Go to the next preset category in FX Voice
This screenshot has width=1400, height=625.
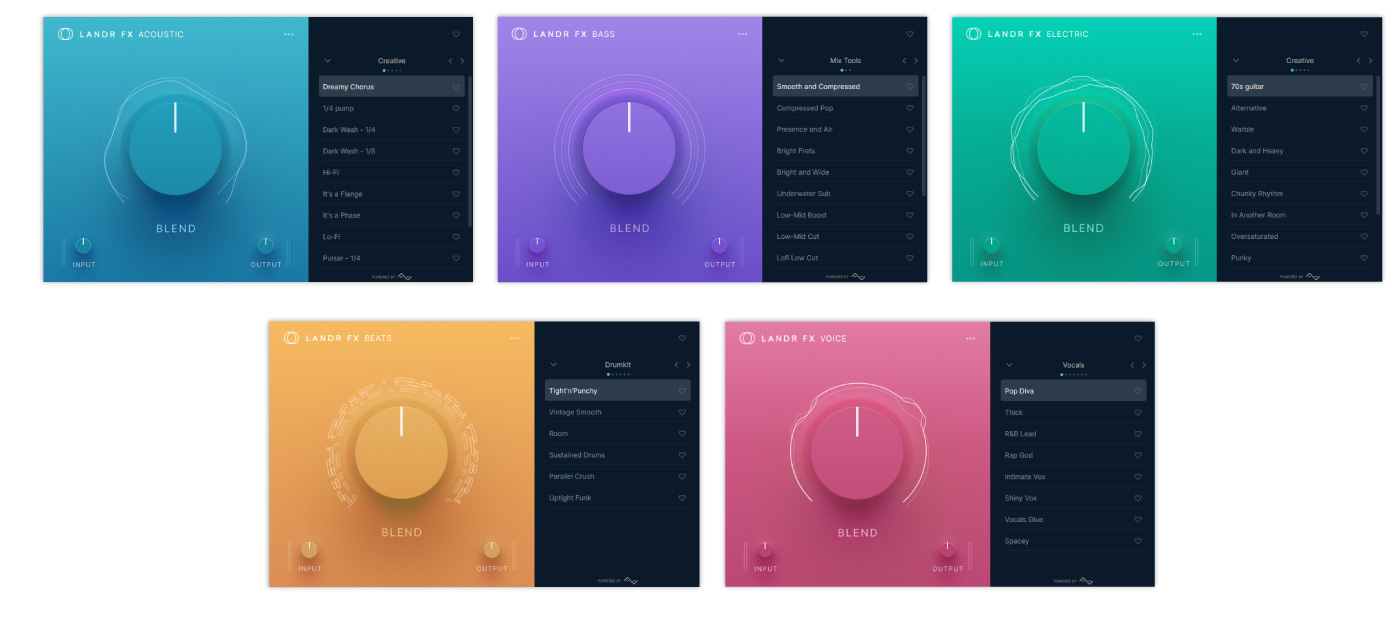(1144, 365)
